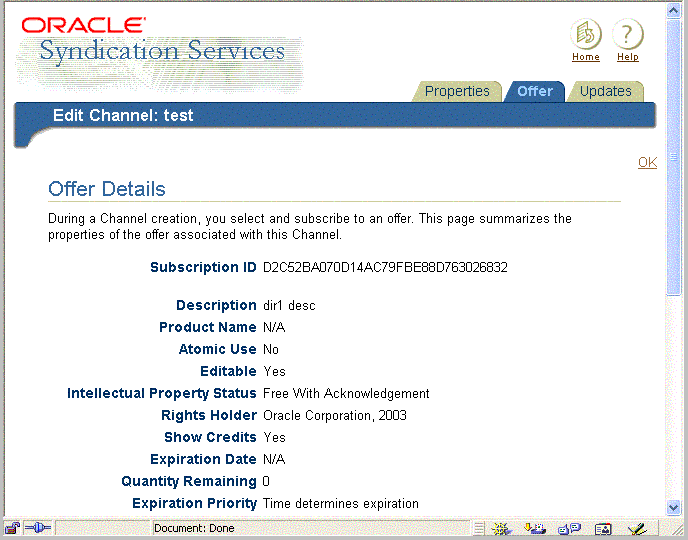Click the 'dir1 desc' description value
Image resolution: width=688 pixels, height=540 pixels.
click(x=289, y=305)
